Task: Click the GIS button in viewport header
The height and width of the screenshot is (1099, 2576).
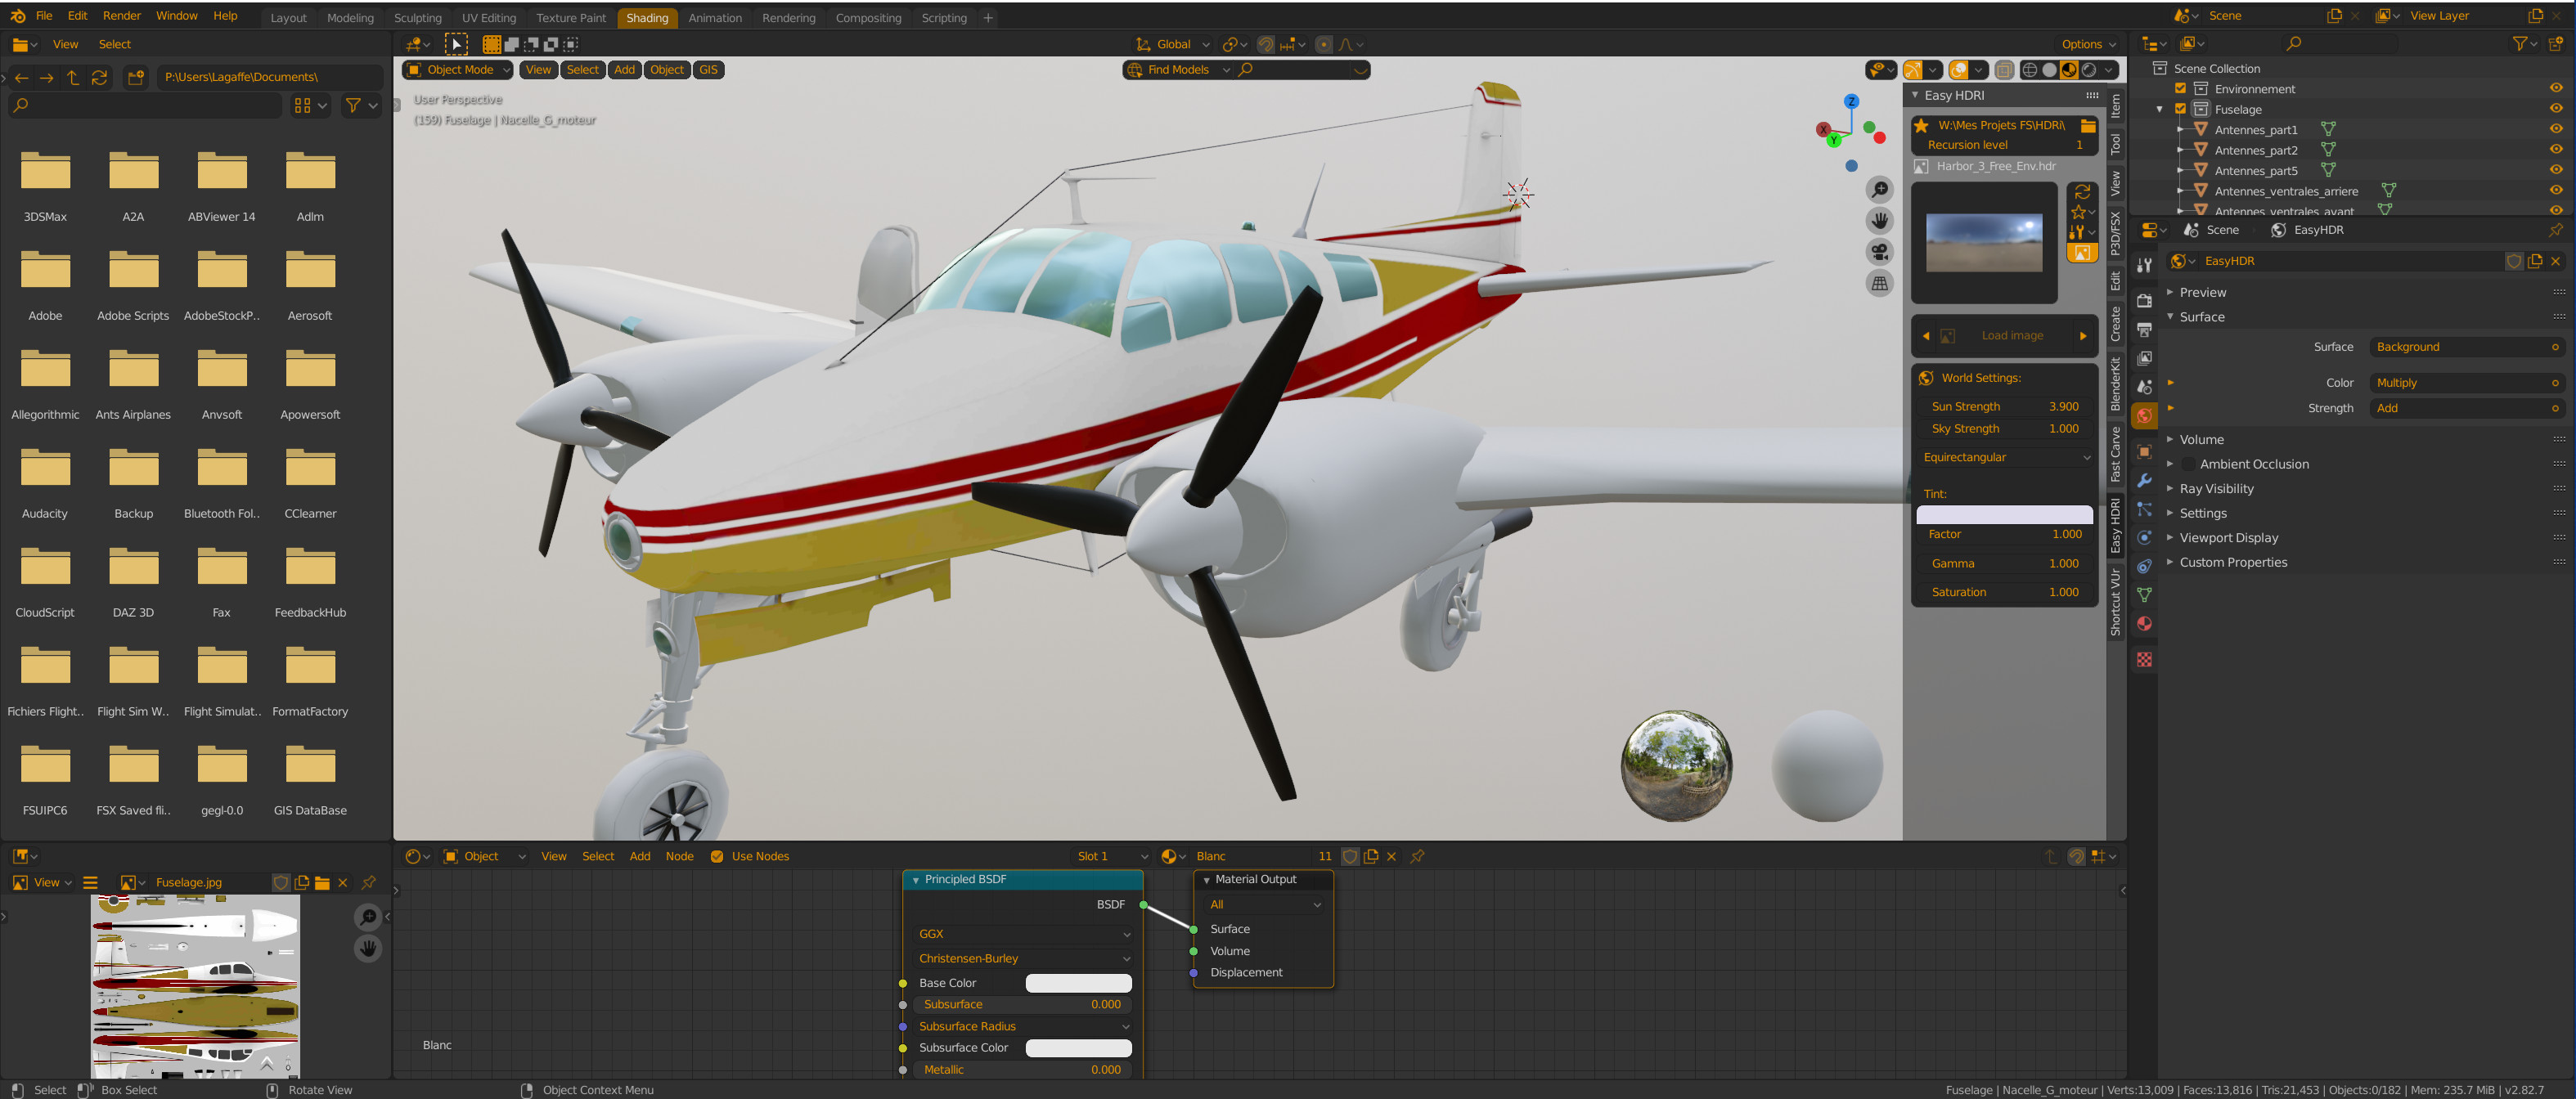Action: pyautogui.click(x=708, y=70)
